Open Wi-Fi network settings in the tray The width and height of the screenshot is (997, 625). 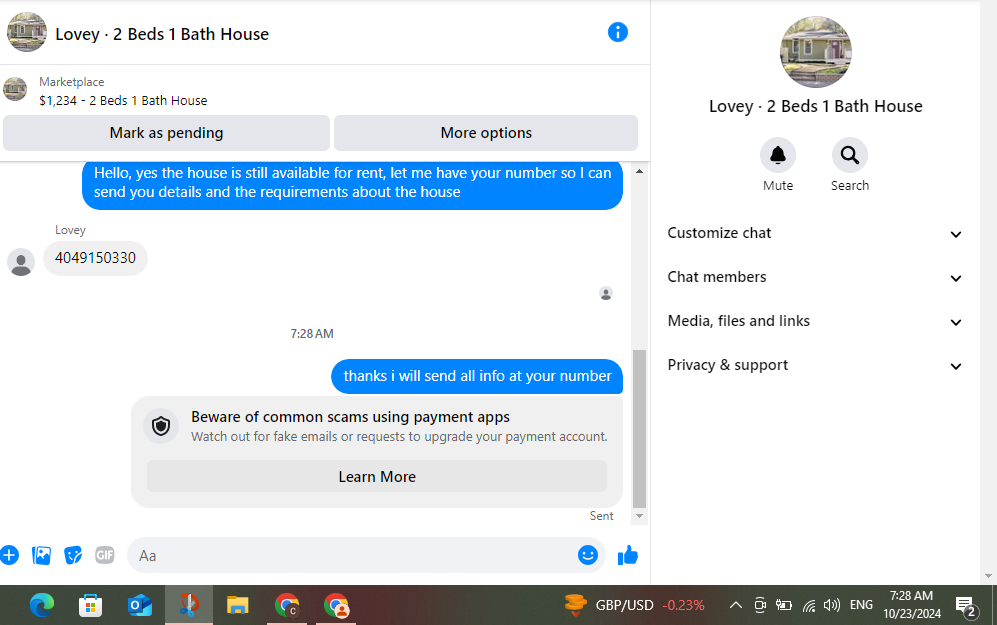[809, 605]
